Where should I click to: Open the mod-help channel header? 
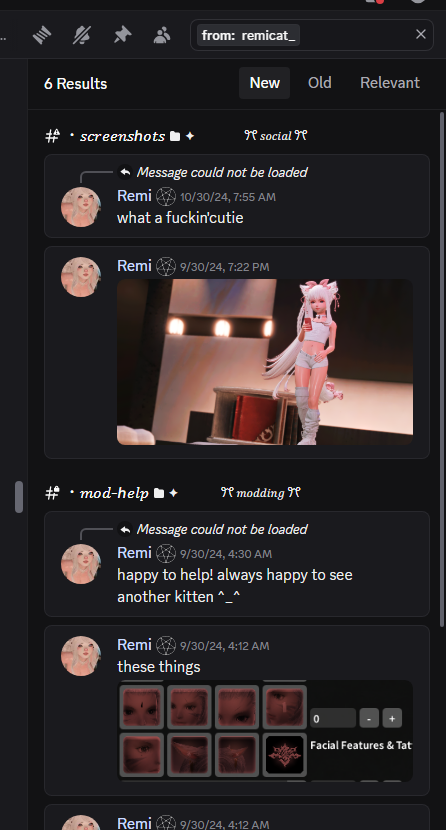(x=112, y=493)
